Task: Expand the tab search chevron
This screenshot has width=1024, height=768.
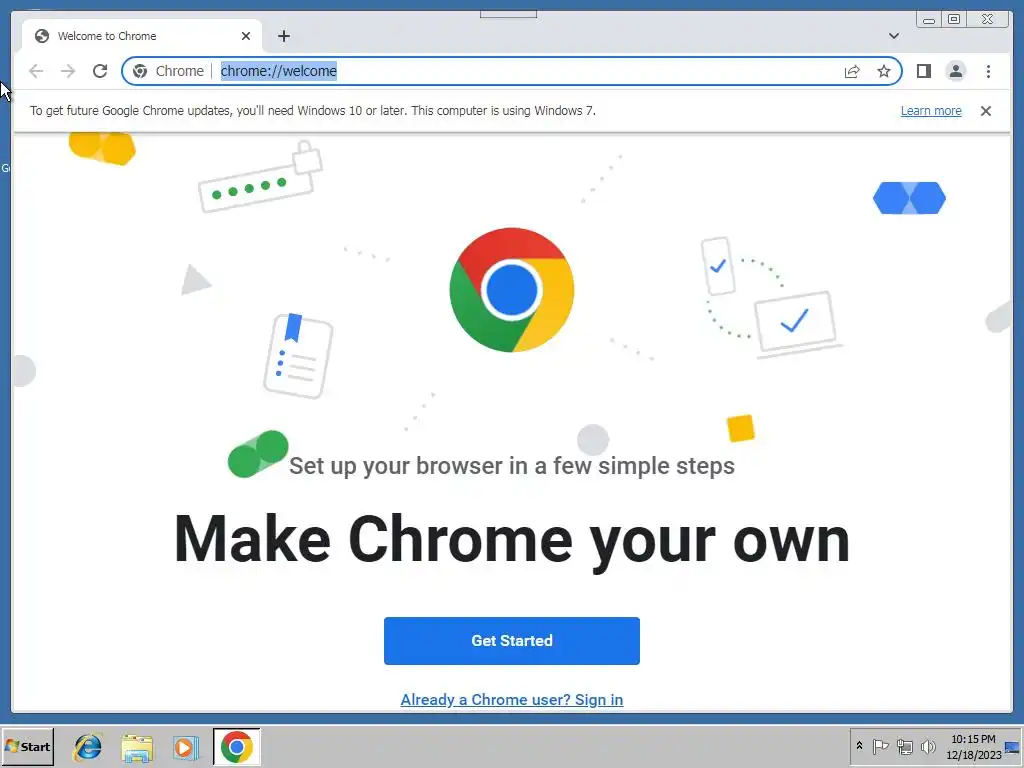Action: (x=893, y=36)
